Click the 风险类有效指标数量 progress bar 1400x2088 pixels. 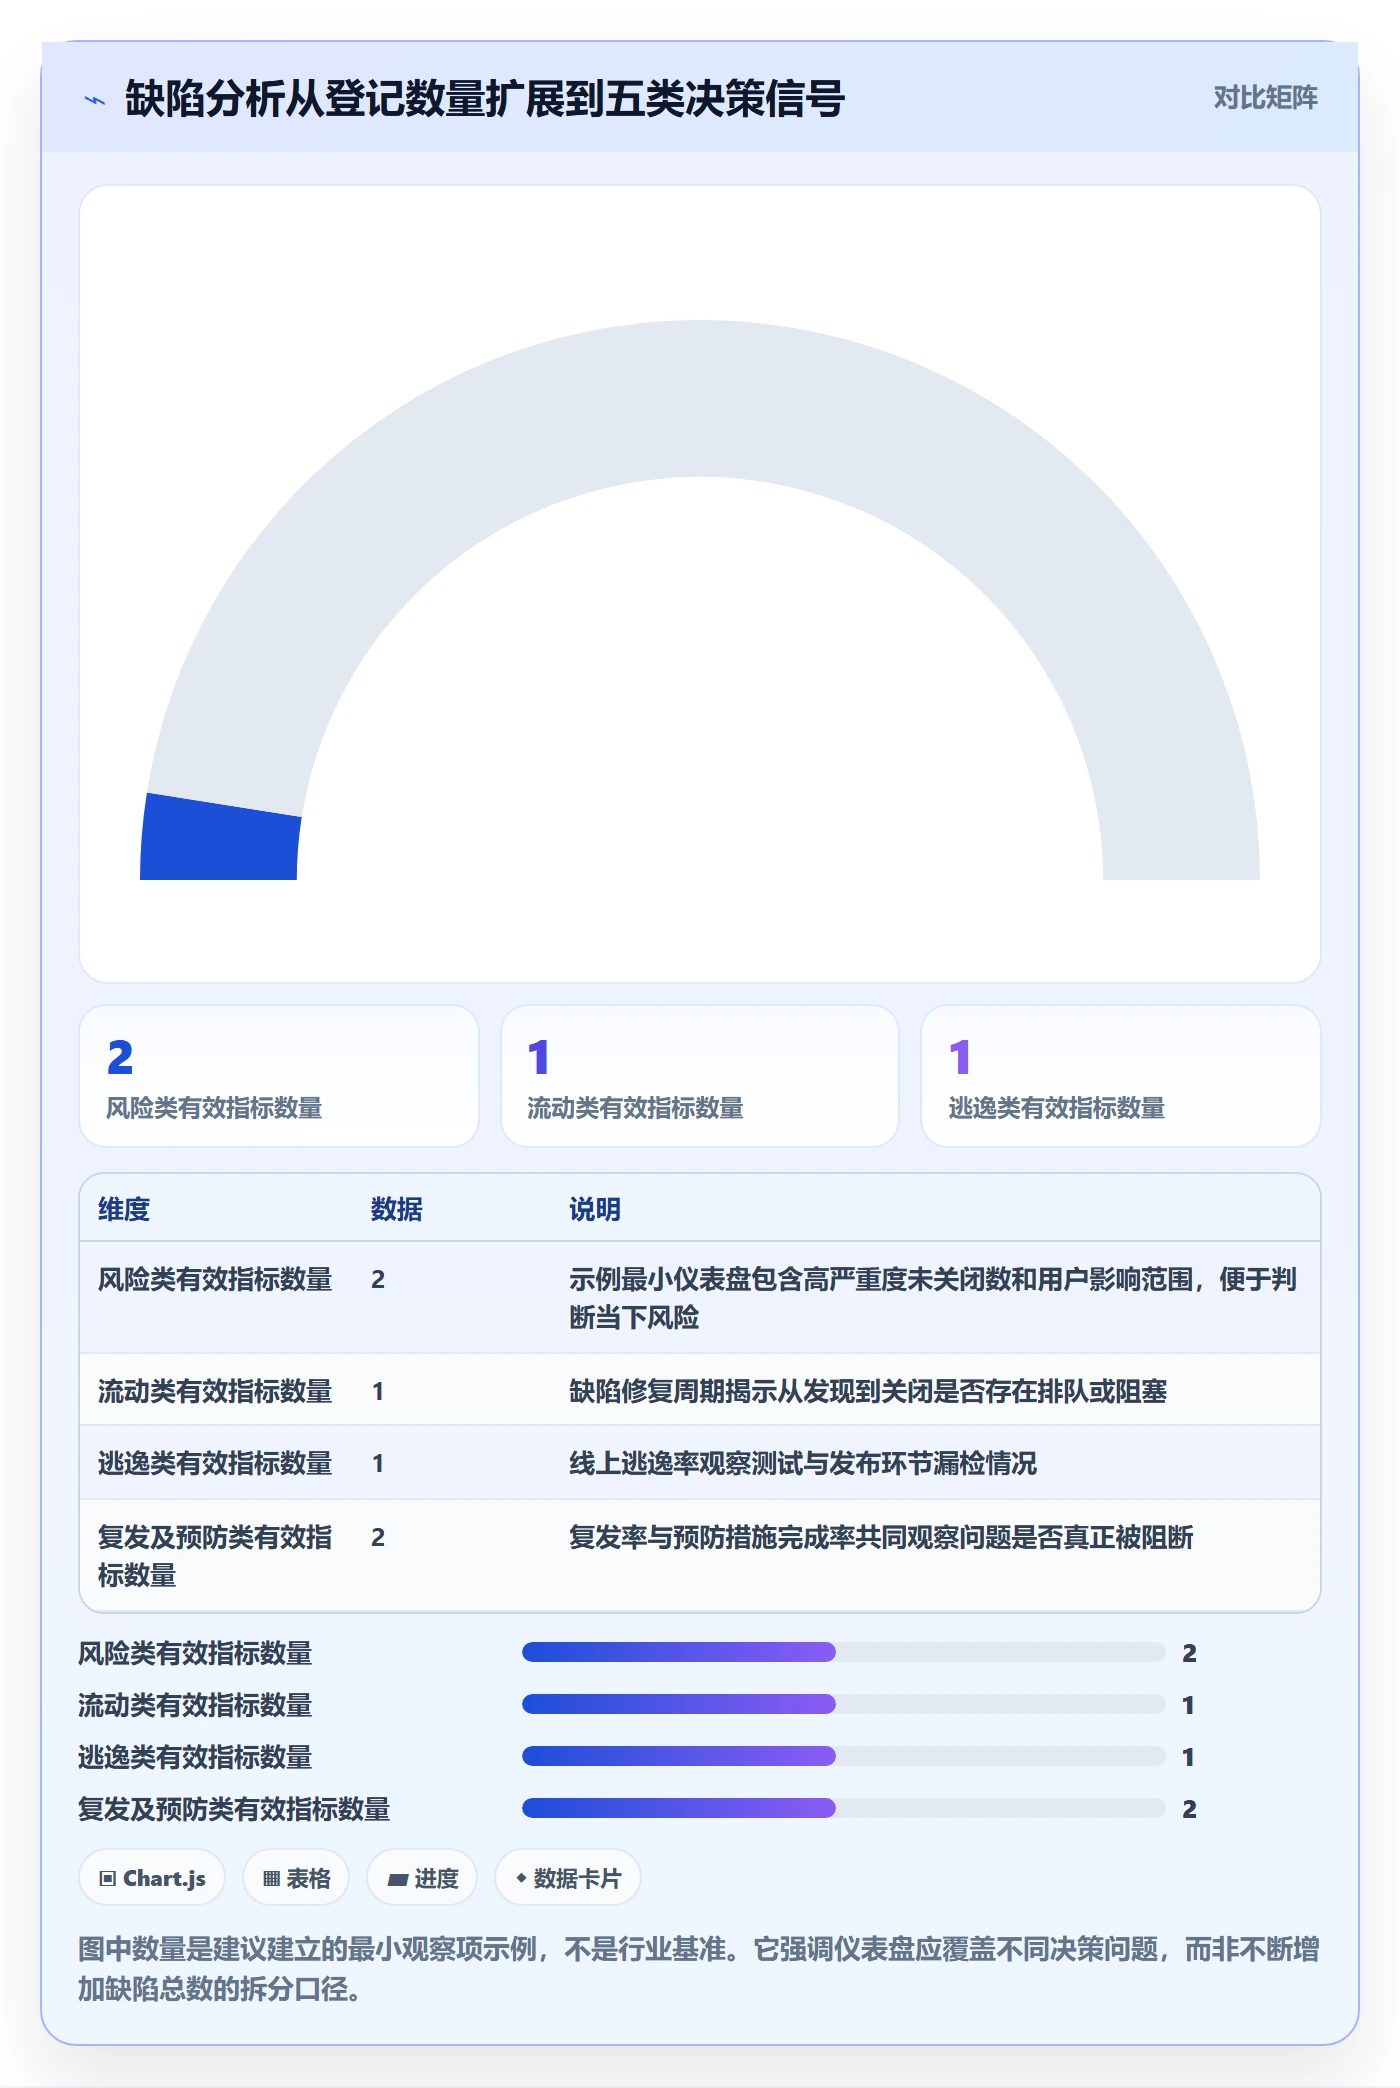tap(844, 1652)
